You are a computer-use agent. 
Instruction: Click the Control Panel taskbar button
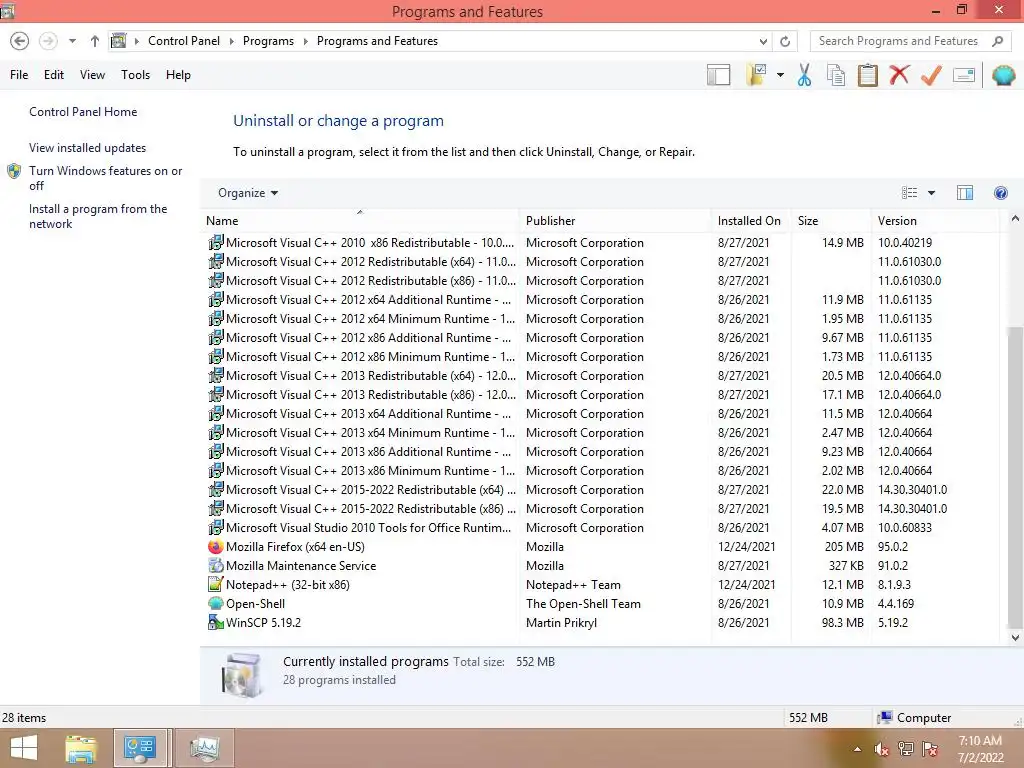pos(140,748)
